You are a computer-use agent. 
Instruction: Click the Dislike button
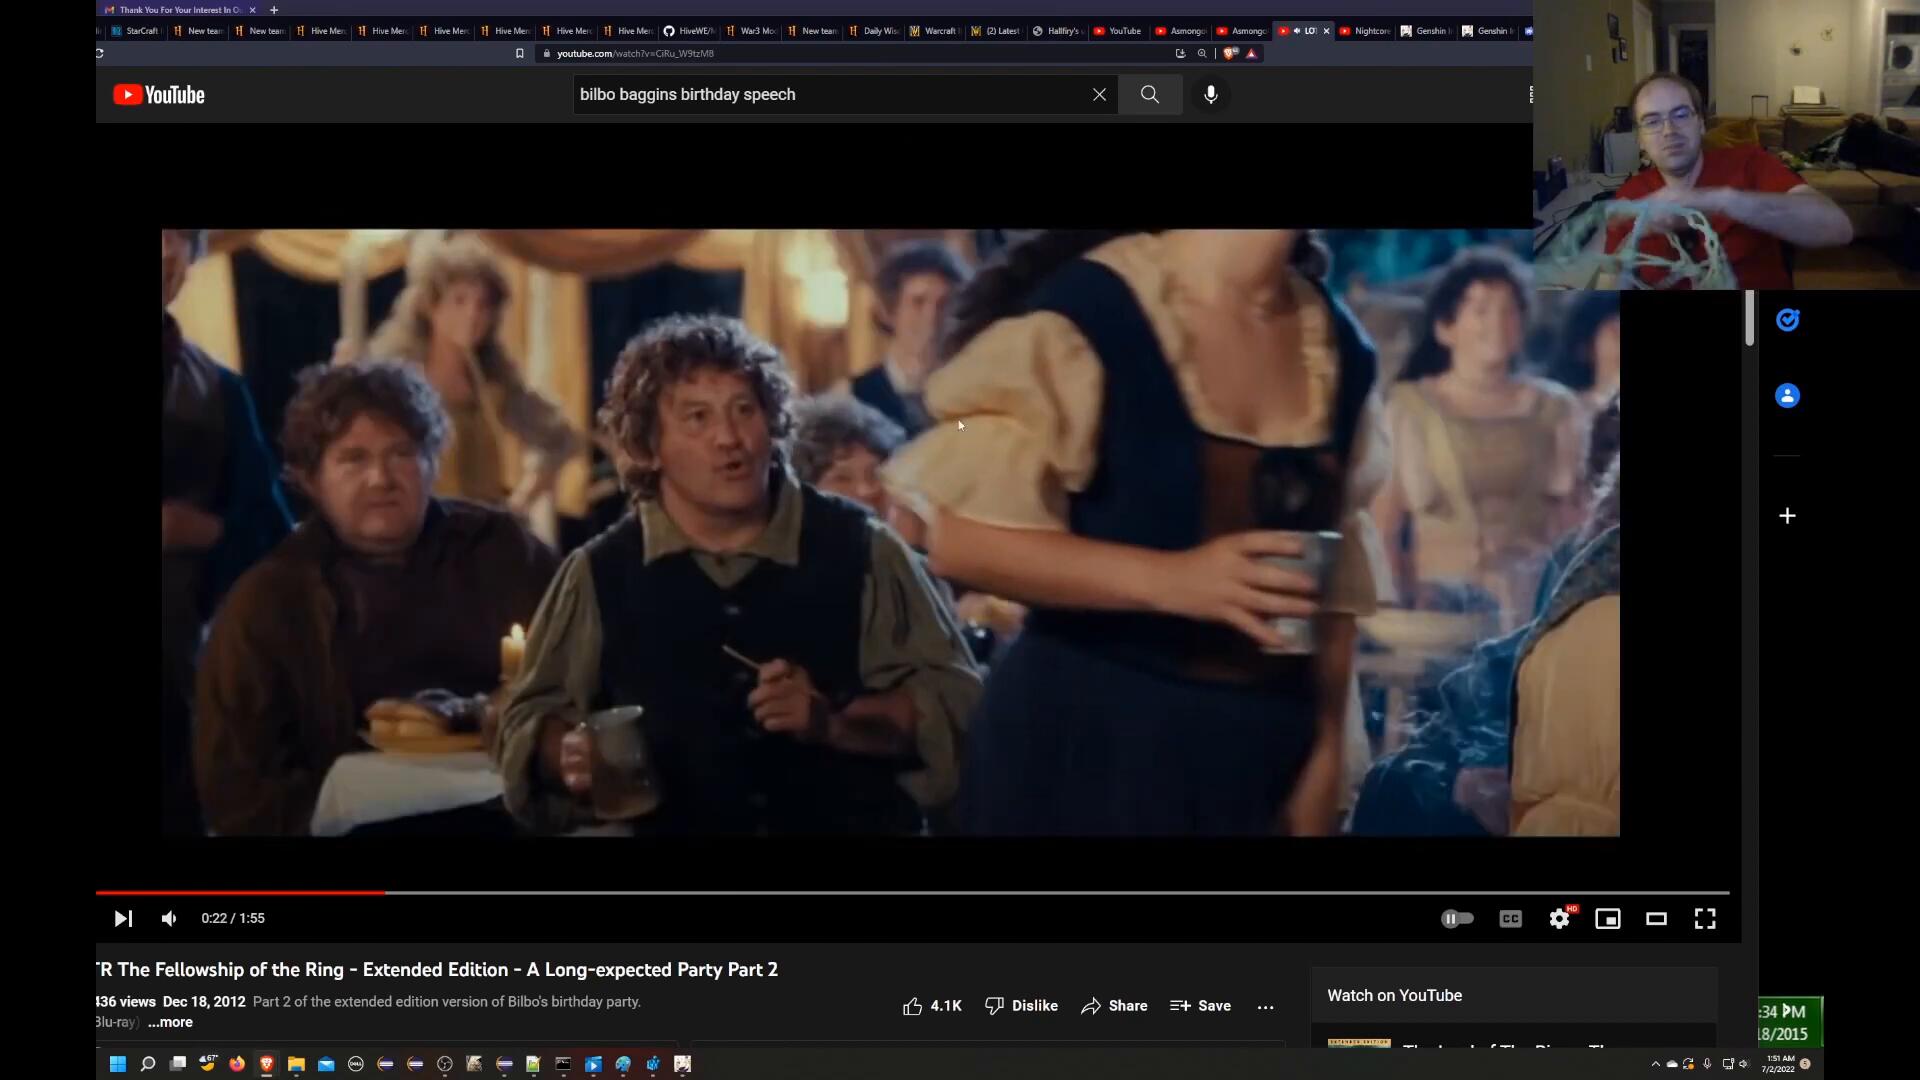[x=1021, y=1006]
